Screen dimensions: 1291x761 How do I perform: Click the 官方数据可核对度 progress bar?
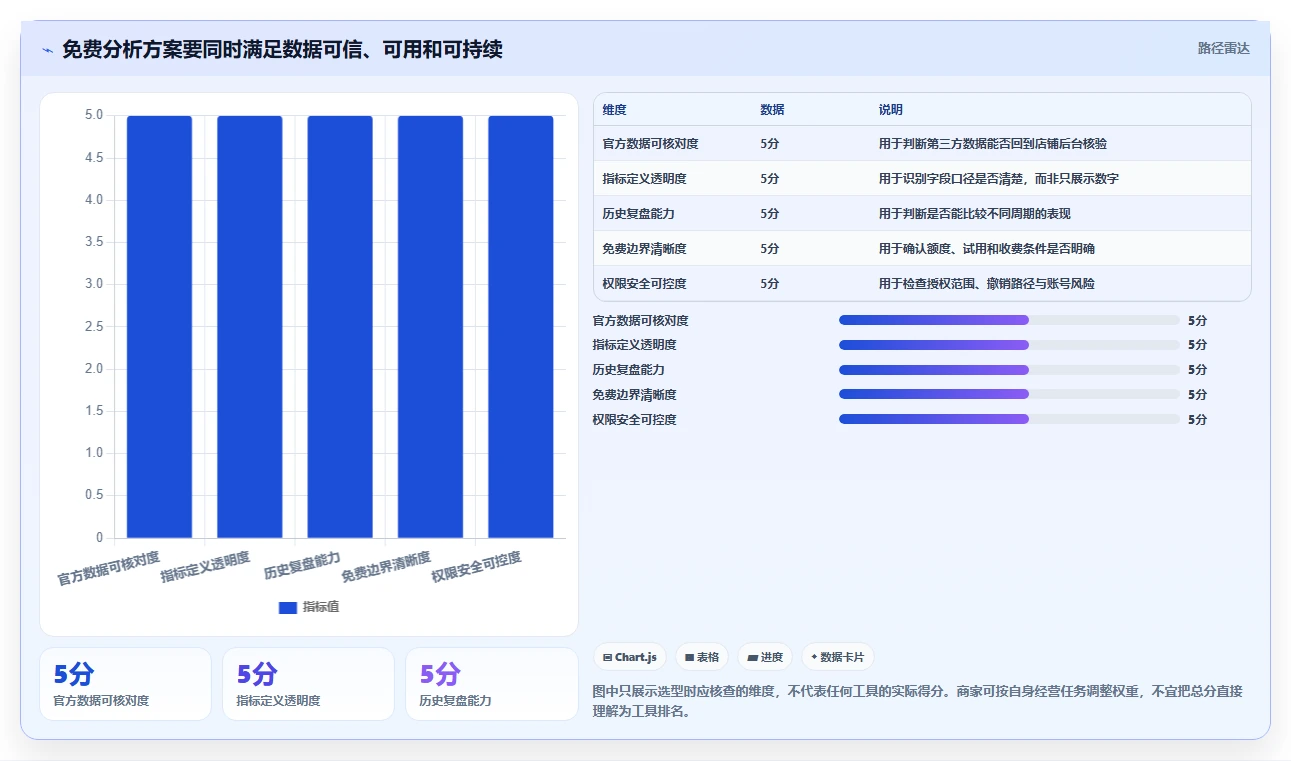point(1009,320)
